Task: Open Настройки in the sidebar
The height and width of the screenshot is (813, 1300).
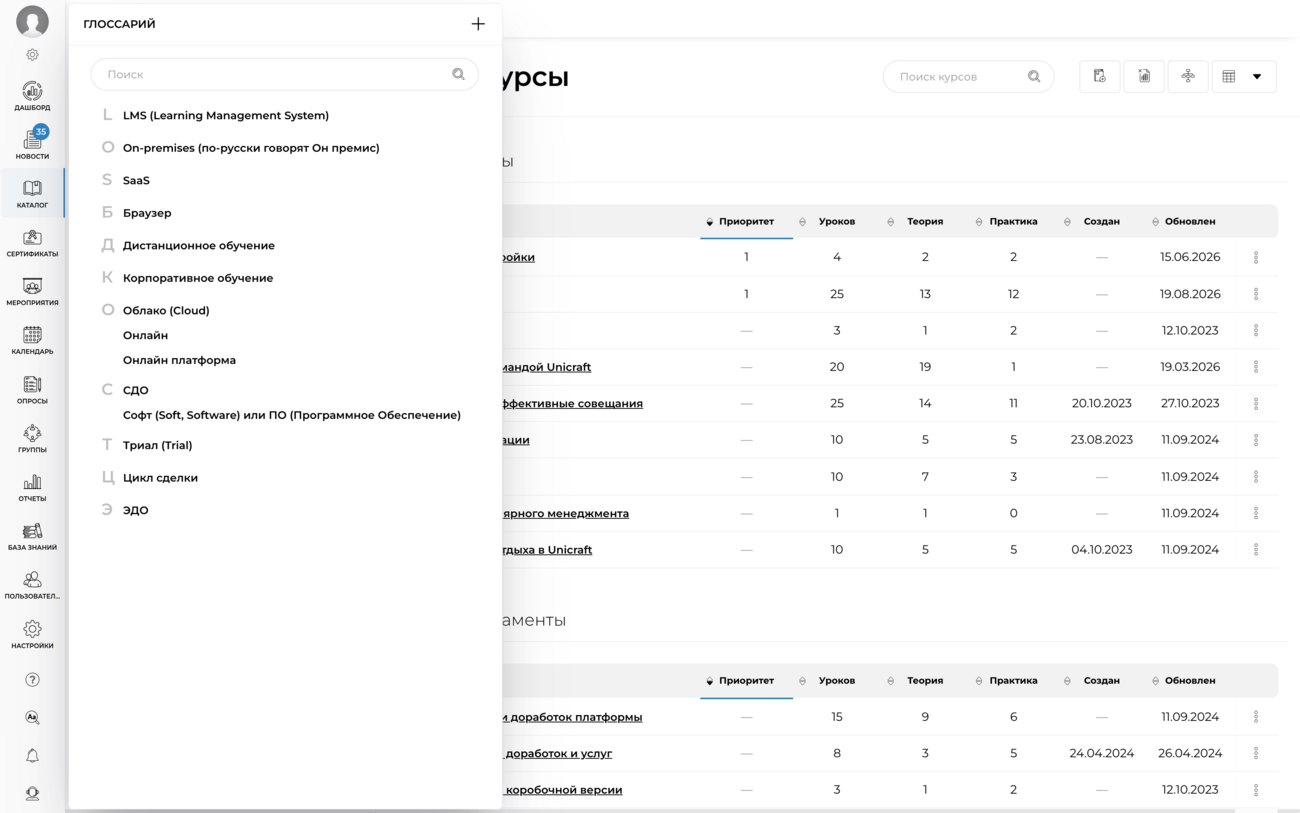Action: pos(32,634)
